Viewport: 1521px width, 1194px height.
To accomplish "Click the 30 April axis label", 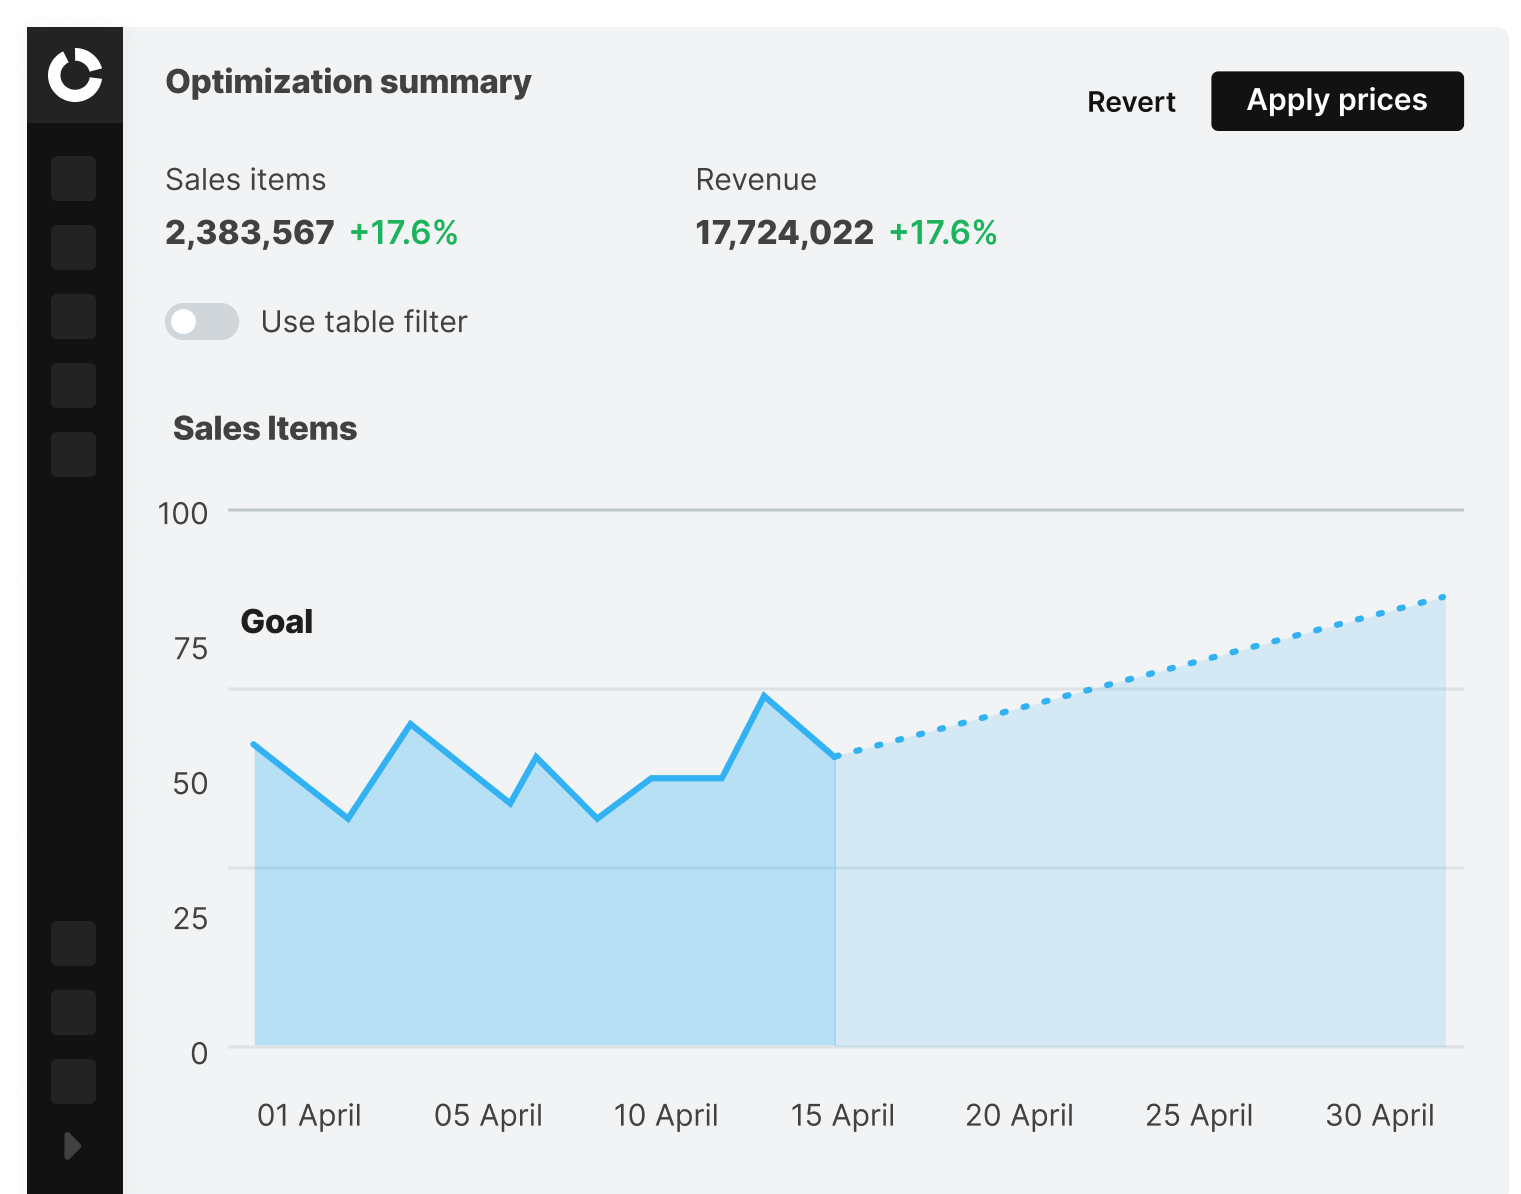I will (1379, 1115).
